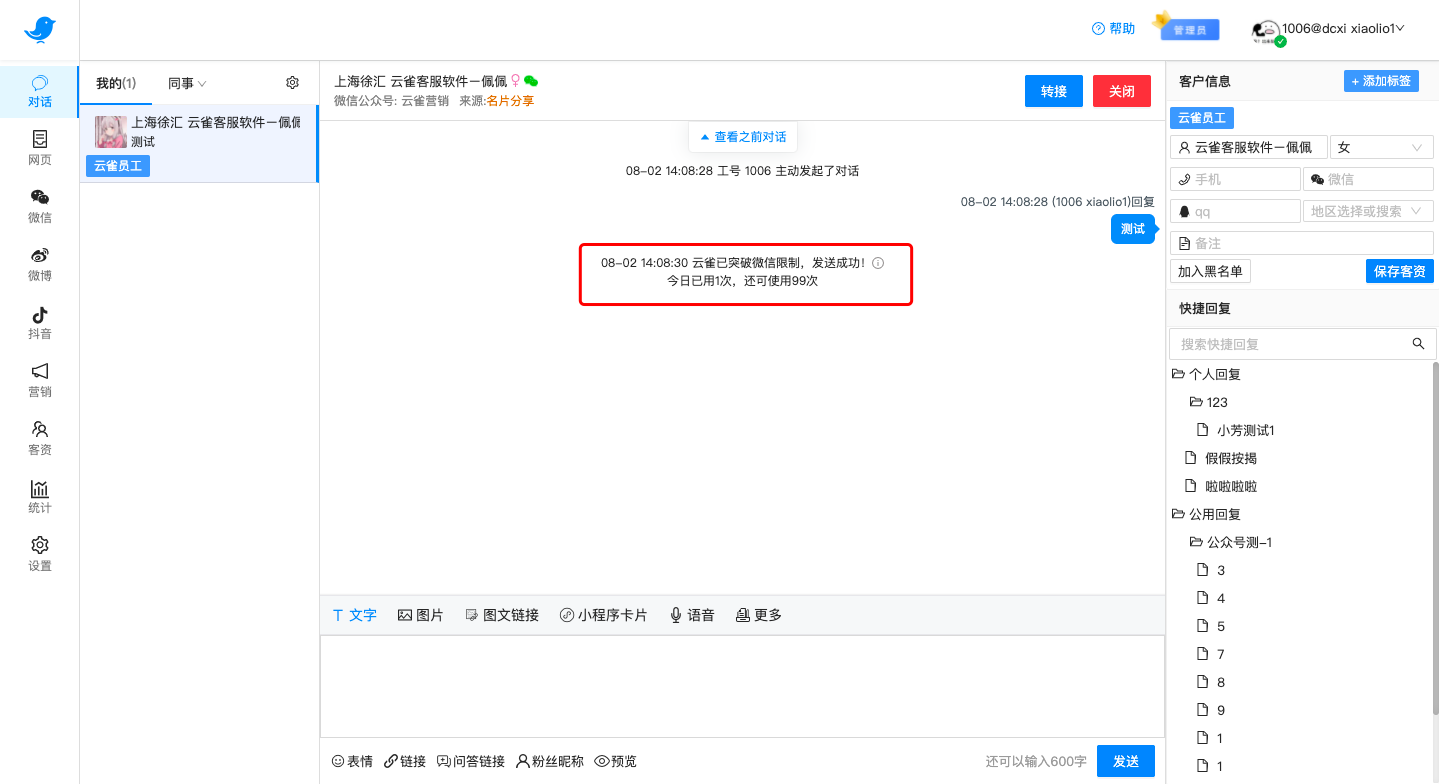Open the 表情 emoji picker
The height and width of the screenshot is (784, 1439).
[352, 760]
